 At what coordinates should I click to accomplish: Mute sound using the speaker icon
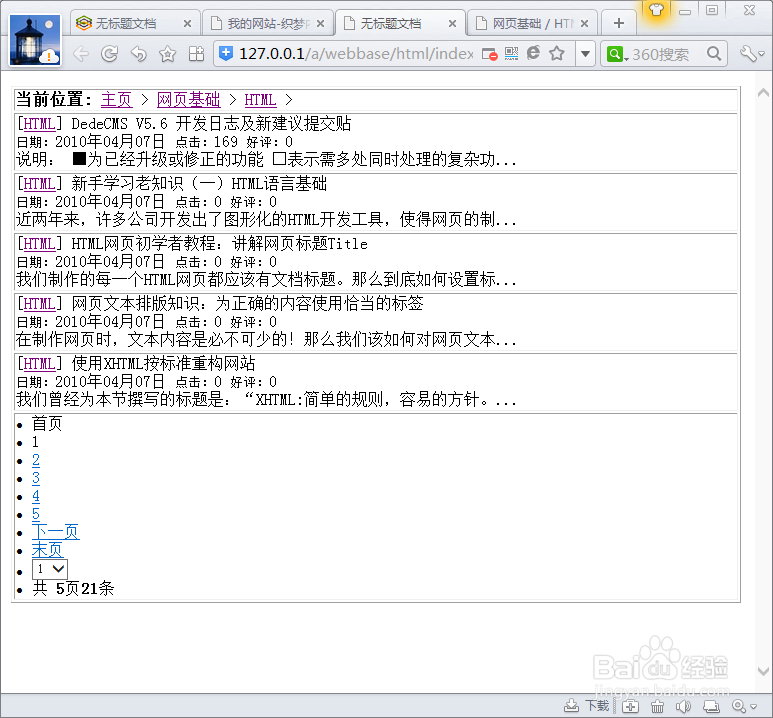pos(684,706)
